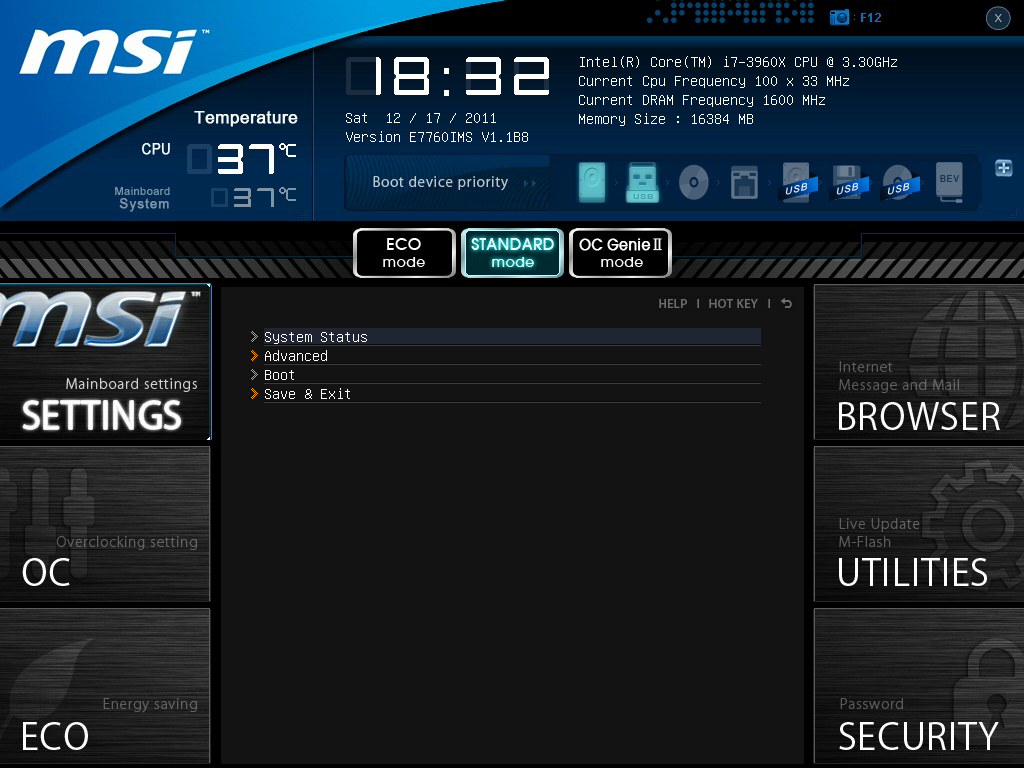The image size is (1024, 768).
Task: Close the BIOS with the X button
Action: (998, 18)
